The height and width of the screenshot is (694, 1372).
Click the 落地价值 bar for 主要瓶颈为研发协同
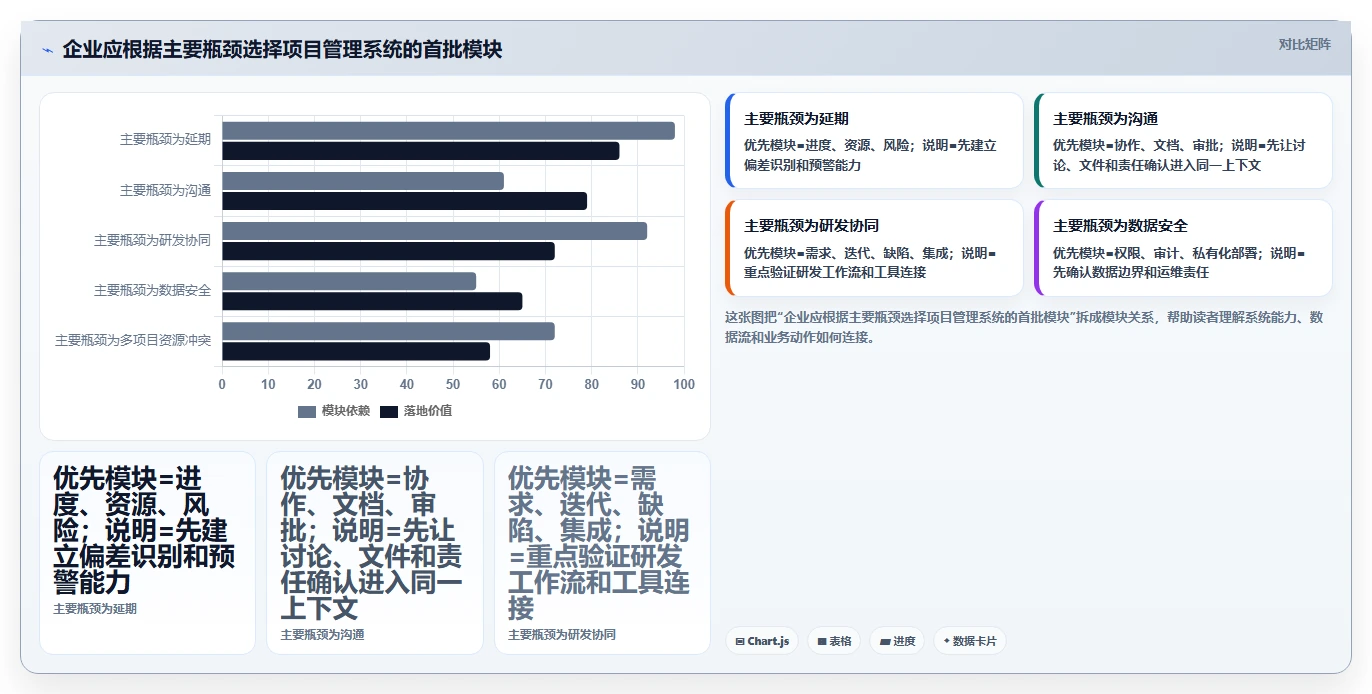pos(388,251)
